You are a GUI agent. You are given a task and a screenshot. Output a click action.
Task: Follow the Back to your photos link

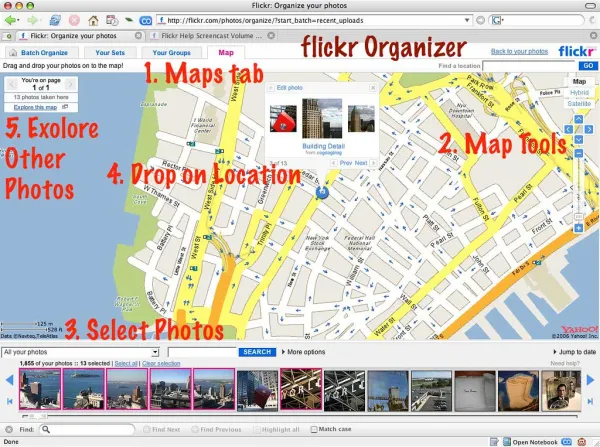[519, 51]
